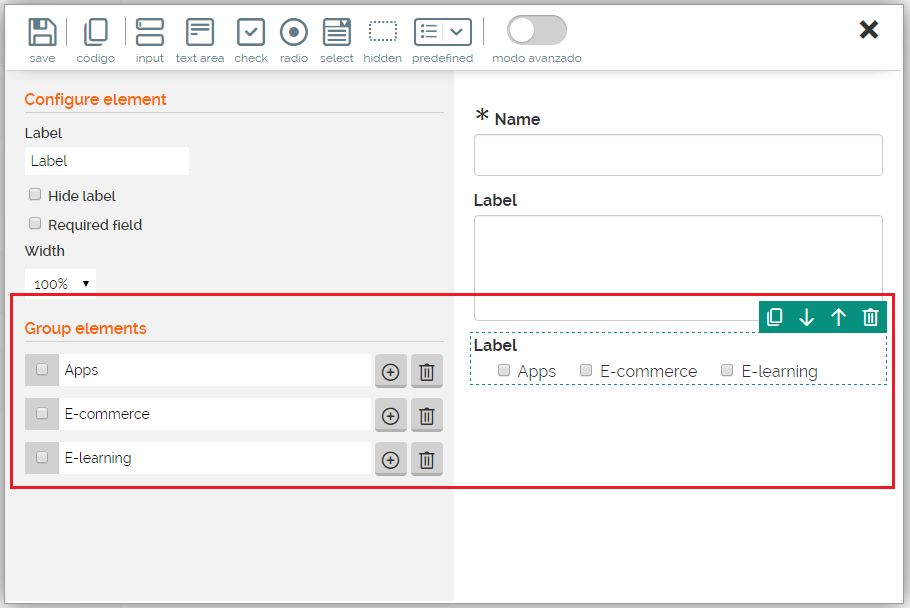Click the Name input field in preview

677,155
